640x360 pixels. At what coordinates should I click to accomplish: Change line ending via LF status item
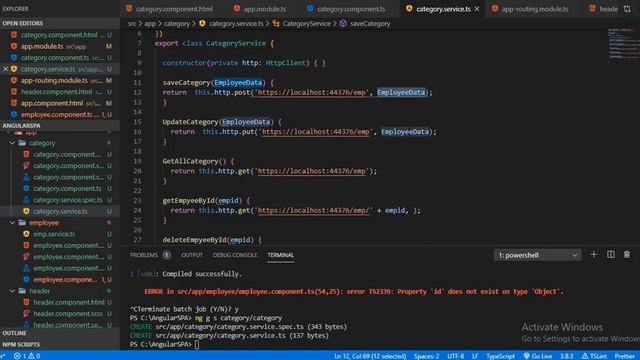475,356
